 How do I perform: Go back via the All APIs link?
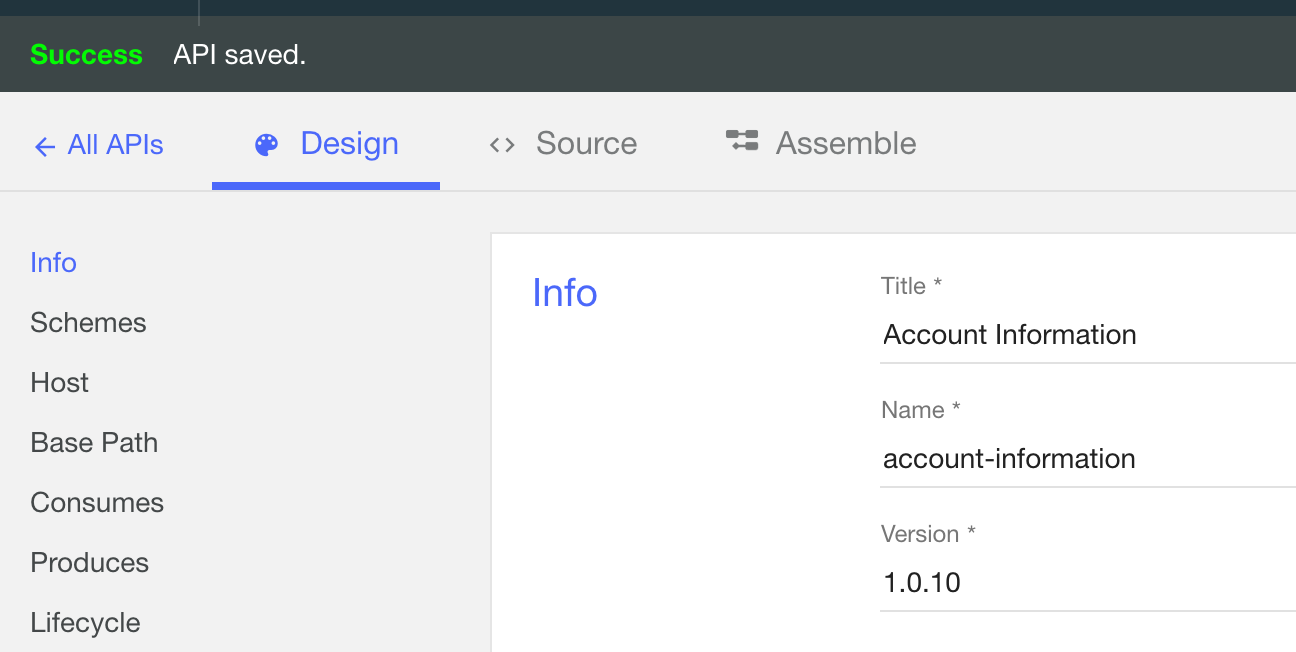pos(115,145)
